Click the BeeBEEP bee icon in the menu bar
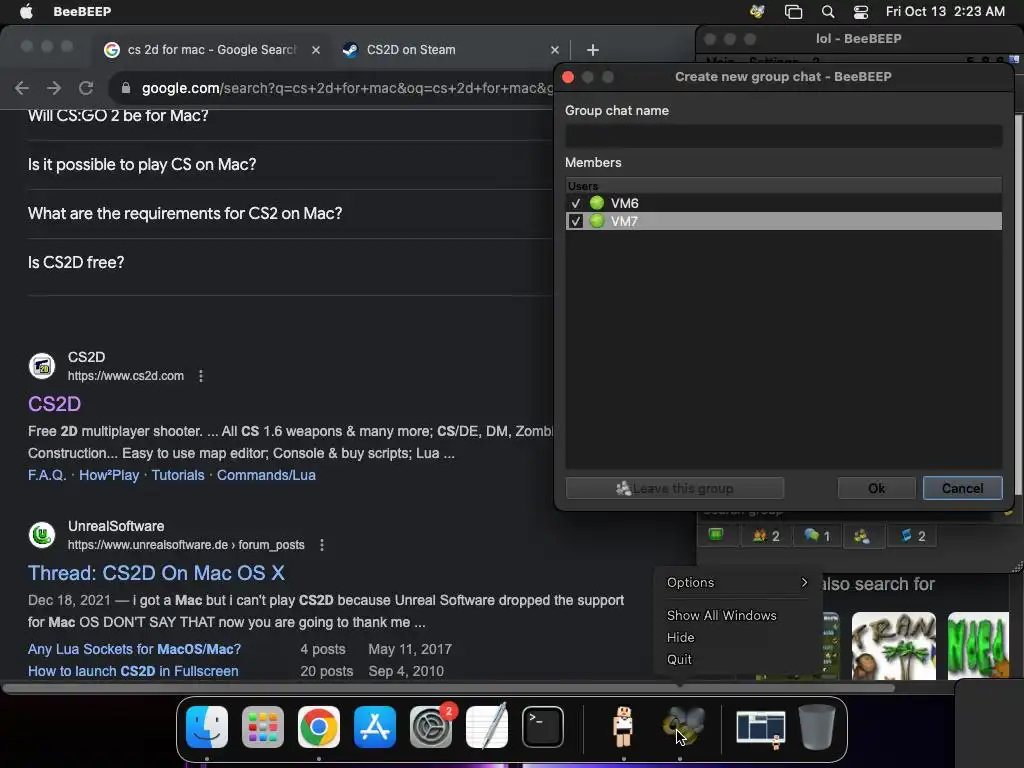1024x768 pixels. [x=757, y=12]
